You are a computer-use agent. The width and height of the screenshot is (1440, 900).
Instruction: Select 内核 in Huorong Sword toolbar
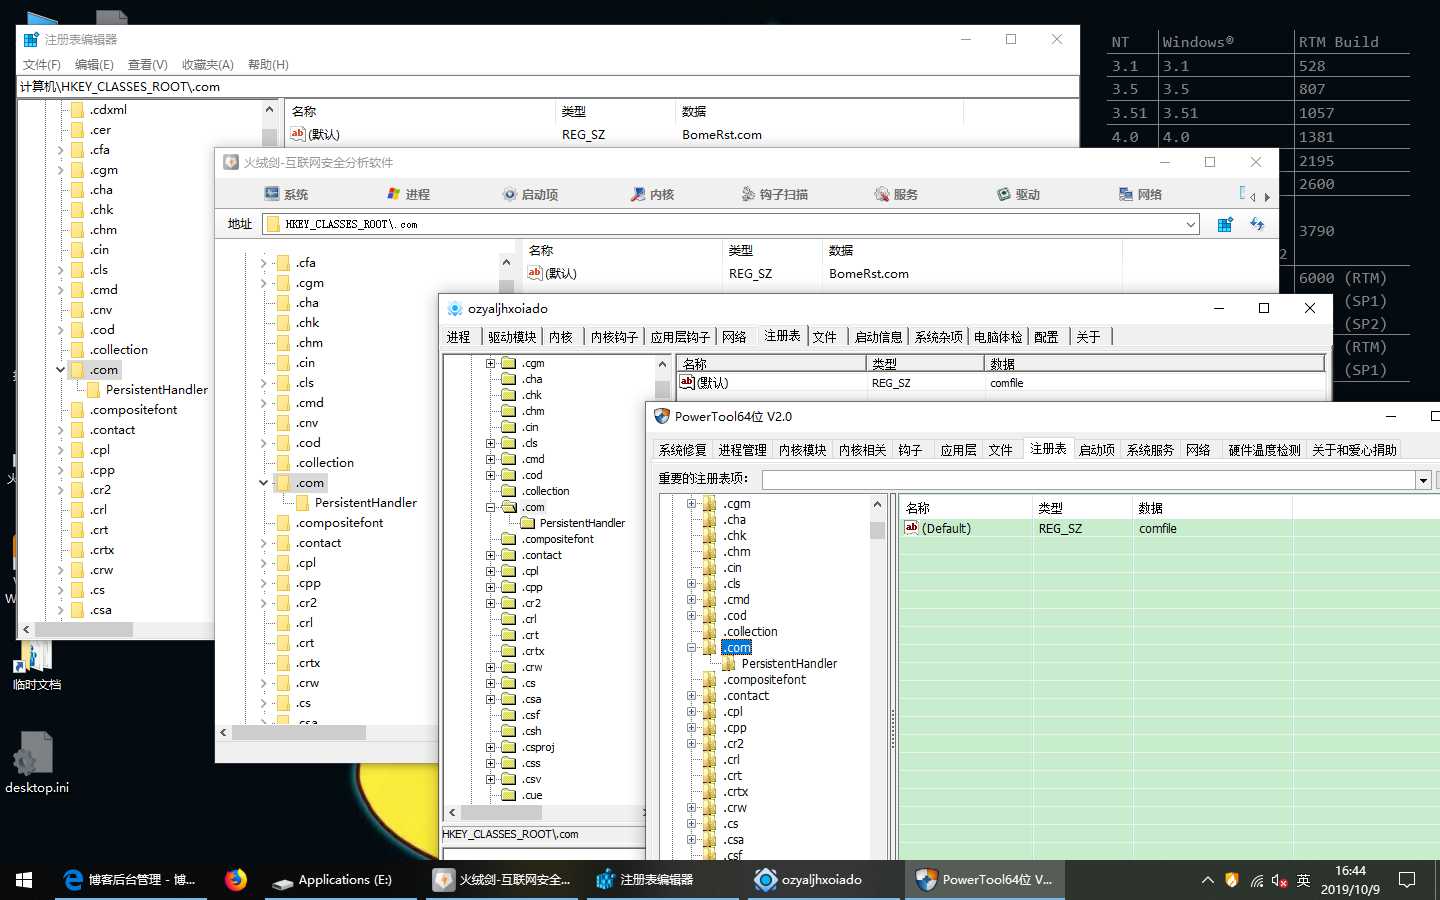click(652, 194)
